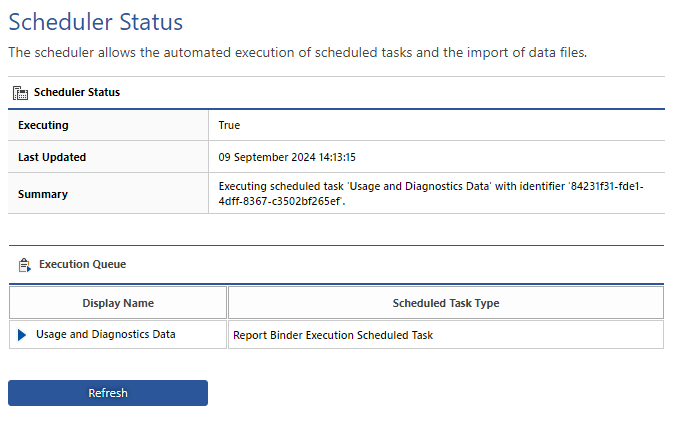Select the Display Name column header
This screenshot has width=676, height=433.
tap(118, 303)
